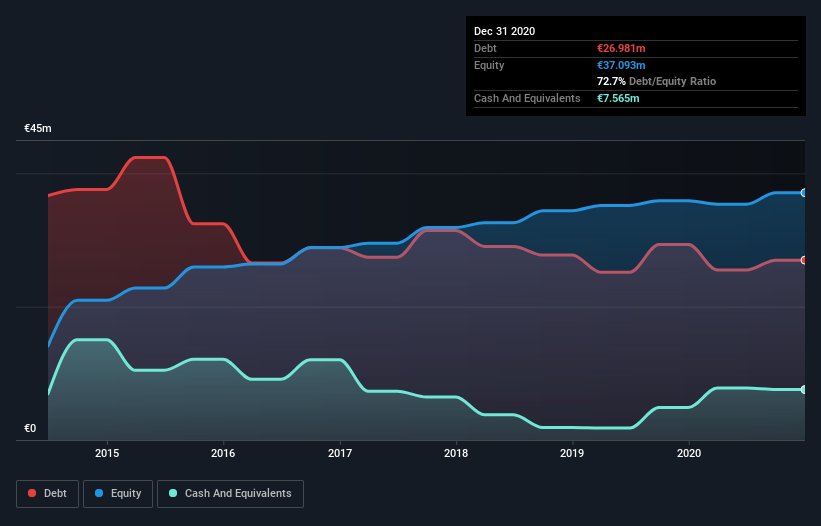This screenshot has height=526, width=821.
Task: Click the 2016 x-axis label
Action: [223, 453]
